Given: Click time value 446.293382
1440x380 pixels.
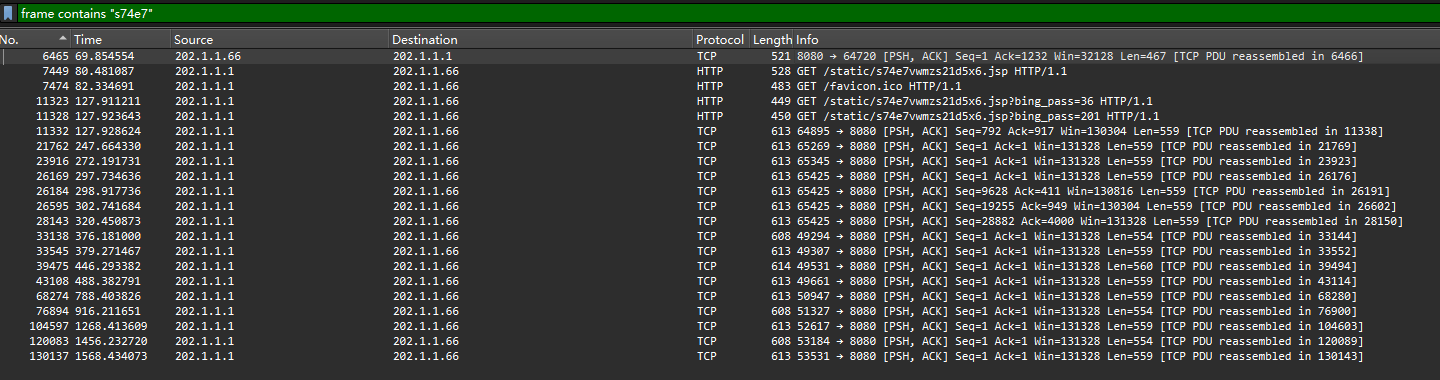Looking at the screenshot, I should [x=108, y=266].
